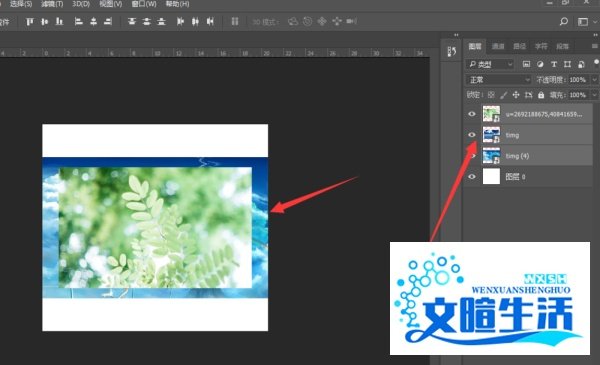
Task: Toggle lock image pixels brush icon
Action: click(x=504, y=95)
